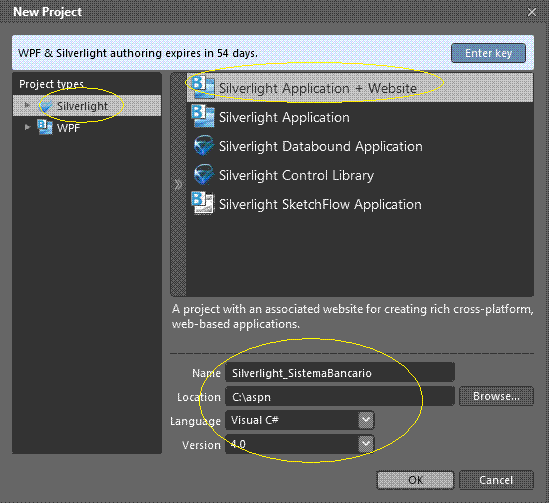Click the Browse... button
The height and width of the screenshot is (503, 549).
pyautogui.click(x=496, y=396)
